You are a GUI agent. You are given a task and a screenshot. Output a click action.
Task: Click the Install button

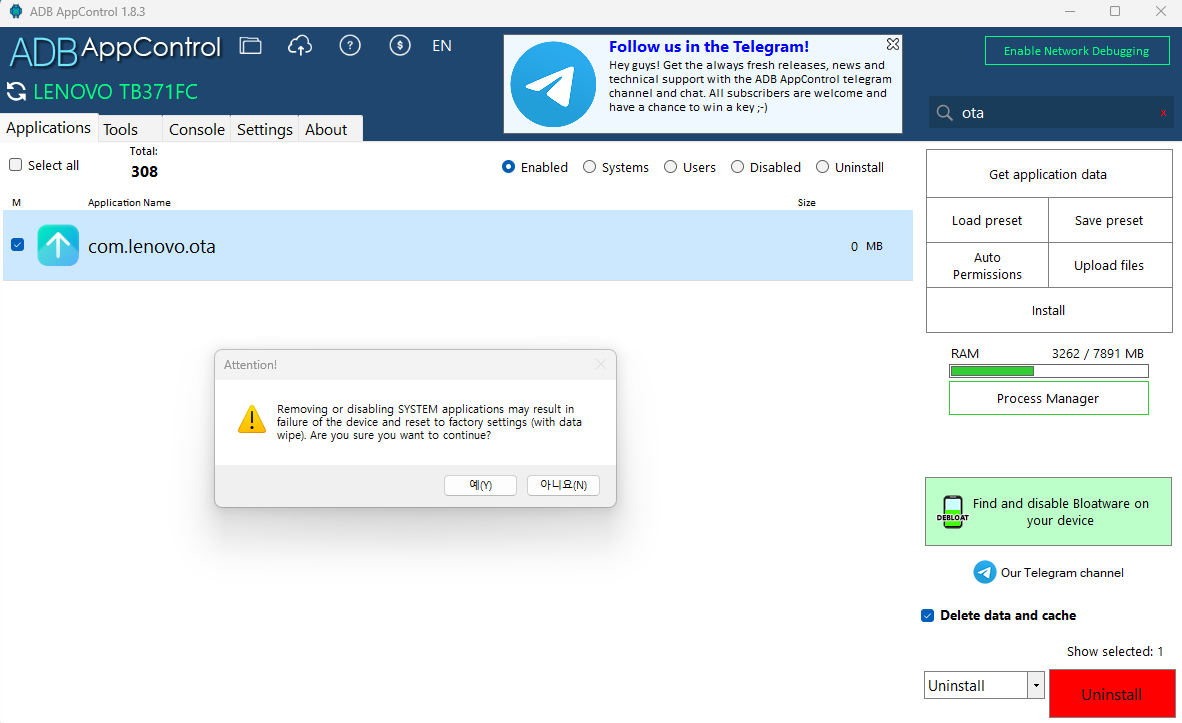pos(1048,310)
